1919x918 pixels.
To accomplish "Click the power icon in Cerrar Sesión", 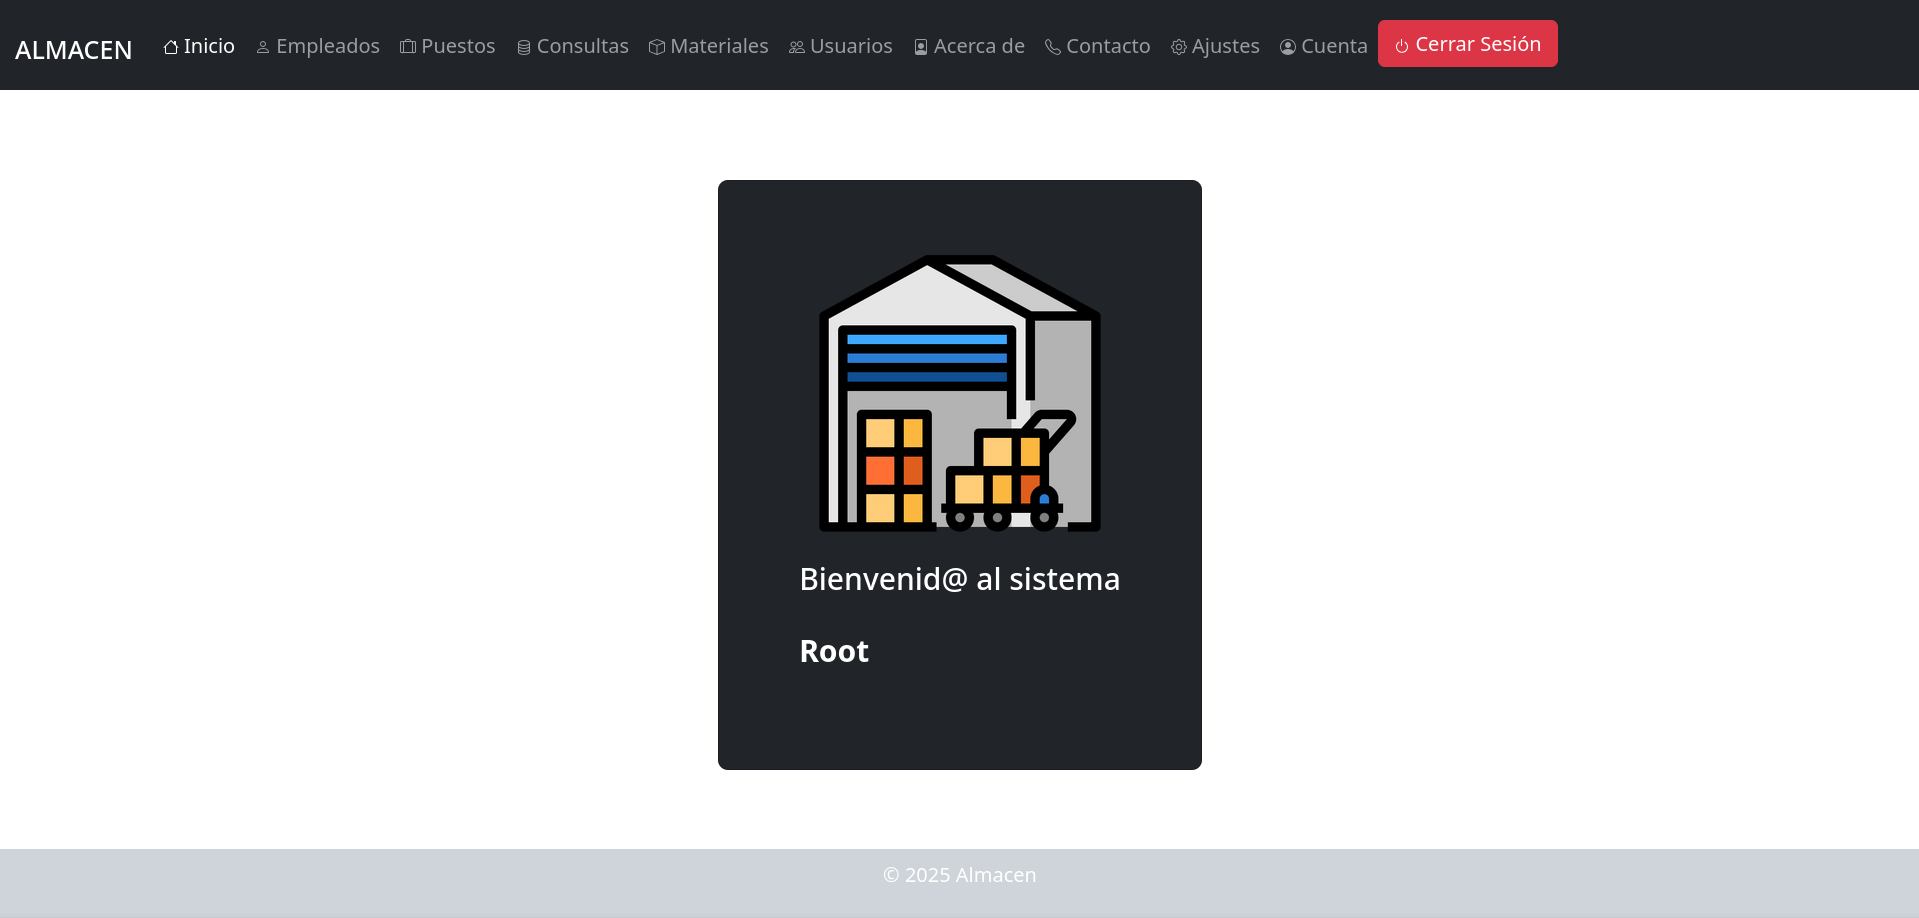I will (x=1402, y=45).
